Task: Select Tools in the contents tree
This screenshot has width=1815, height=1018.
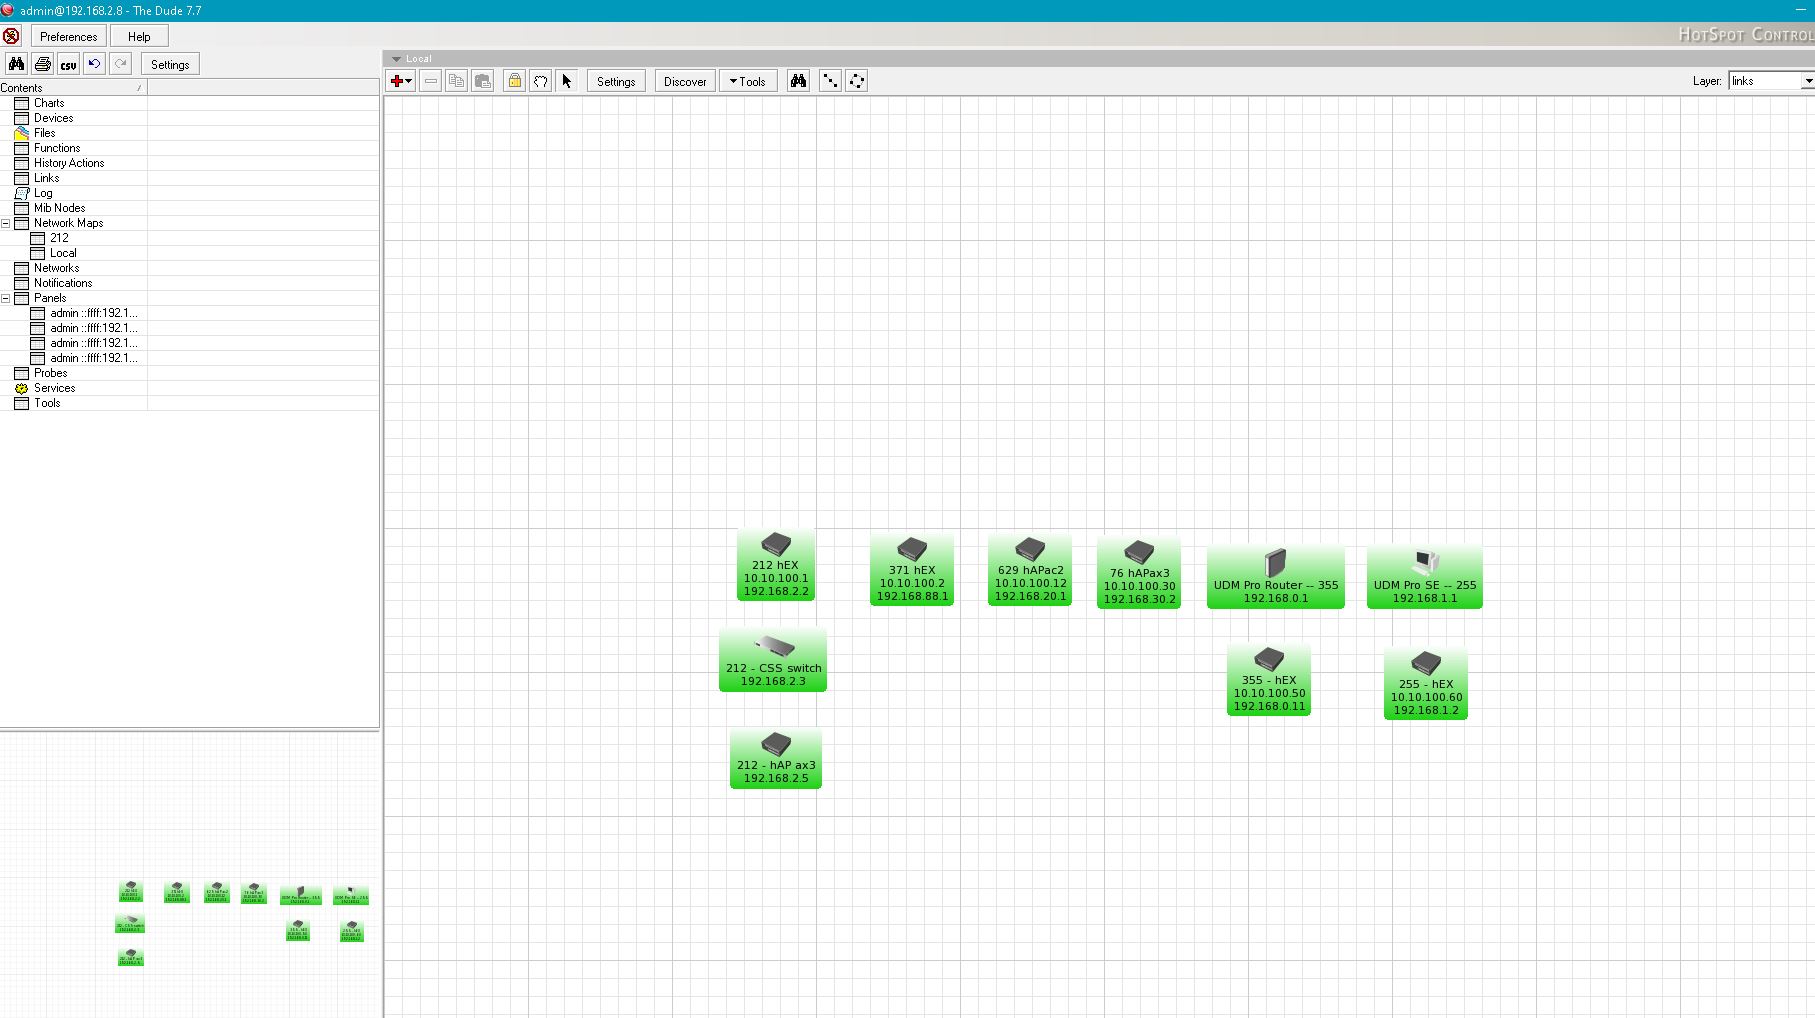Action: 47,403
